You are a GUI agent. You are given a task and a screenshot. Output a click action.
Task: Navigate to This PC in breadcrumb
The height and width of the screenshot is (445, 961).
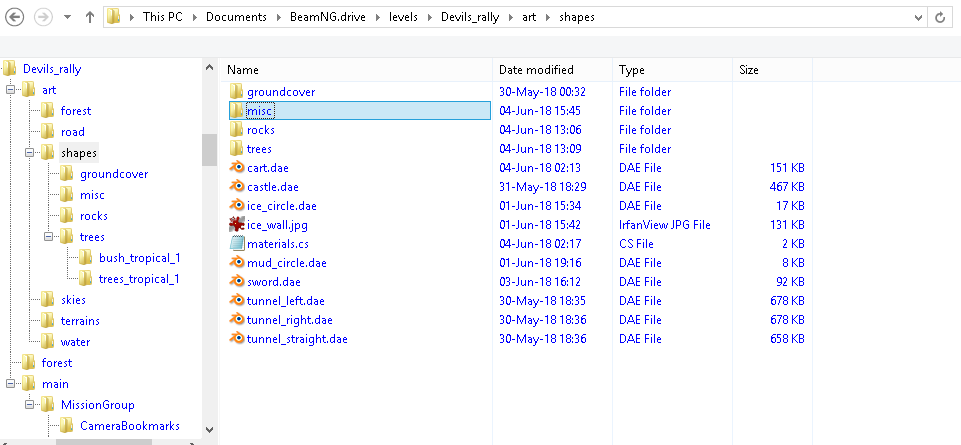coord(162,17)
